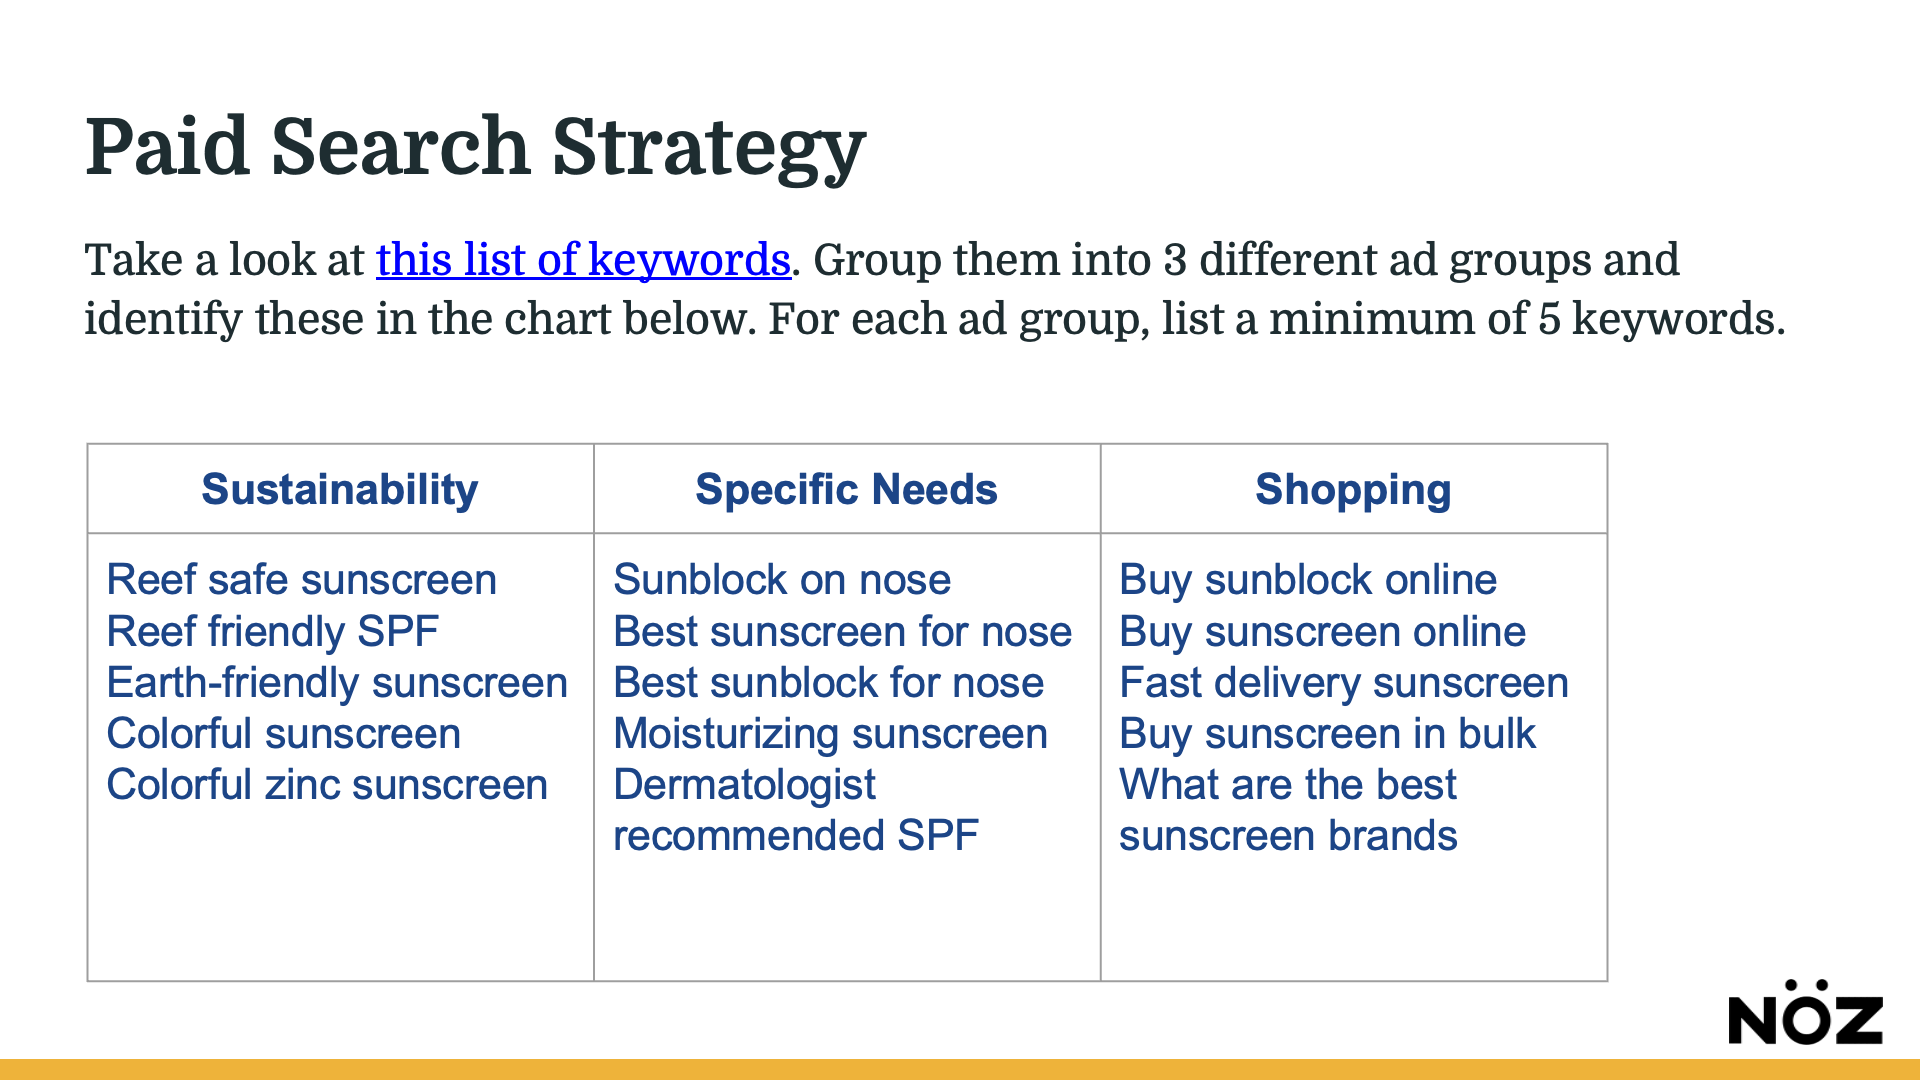Viewport: 1920px width, 1080px height.
Task: Click the 'Sunblock on nose' keyword
Action: (x=782, y=580)
